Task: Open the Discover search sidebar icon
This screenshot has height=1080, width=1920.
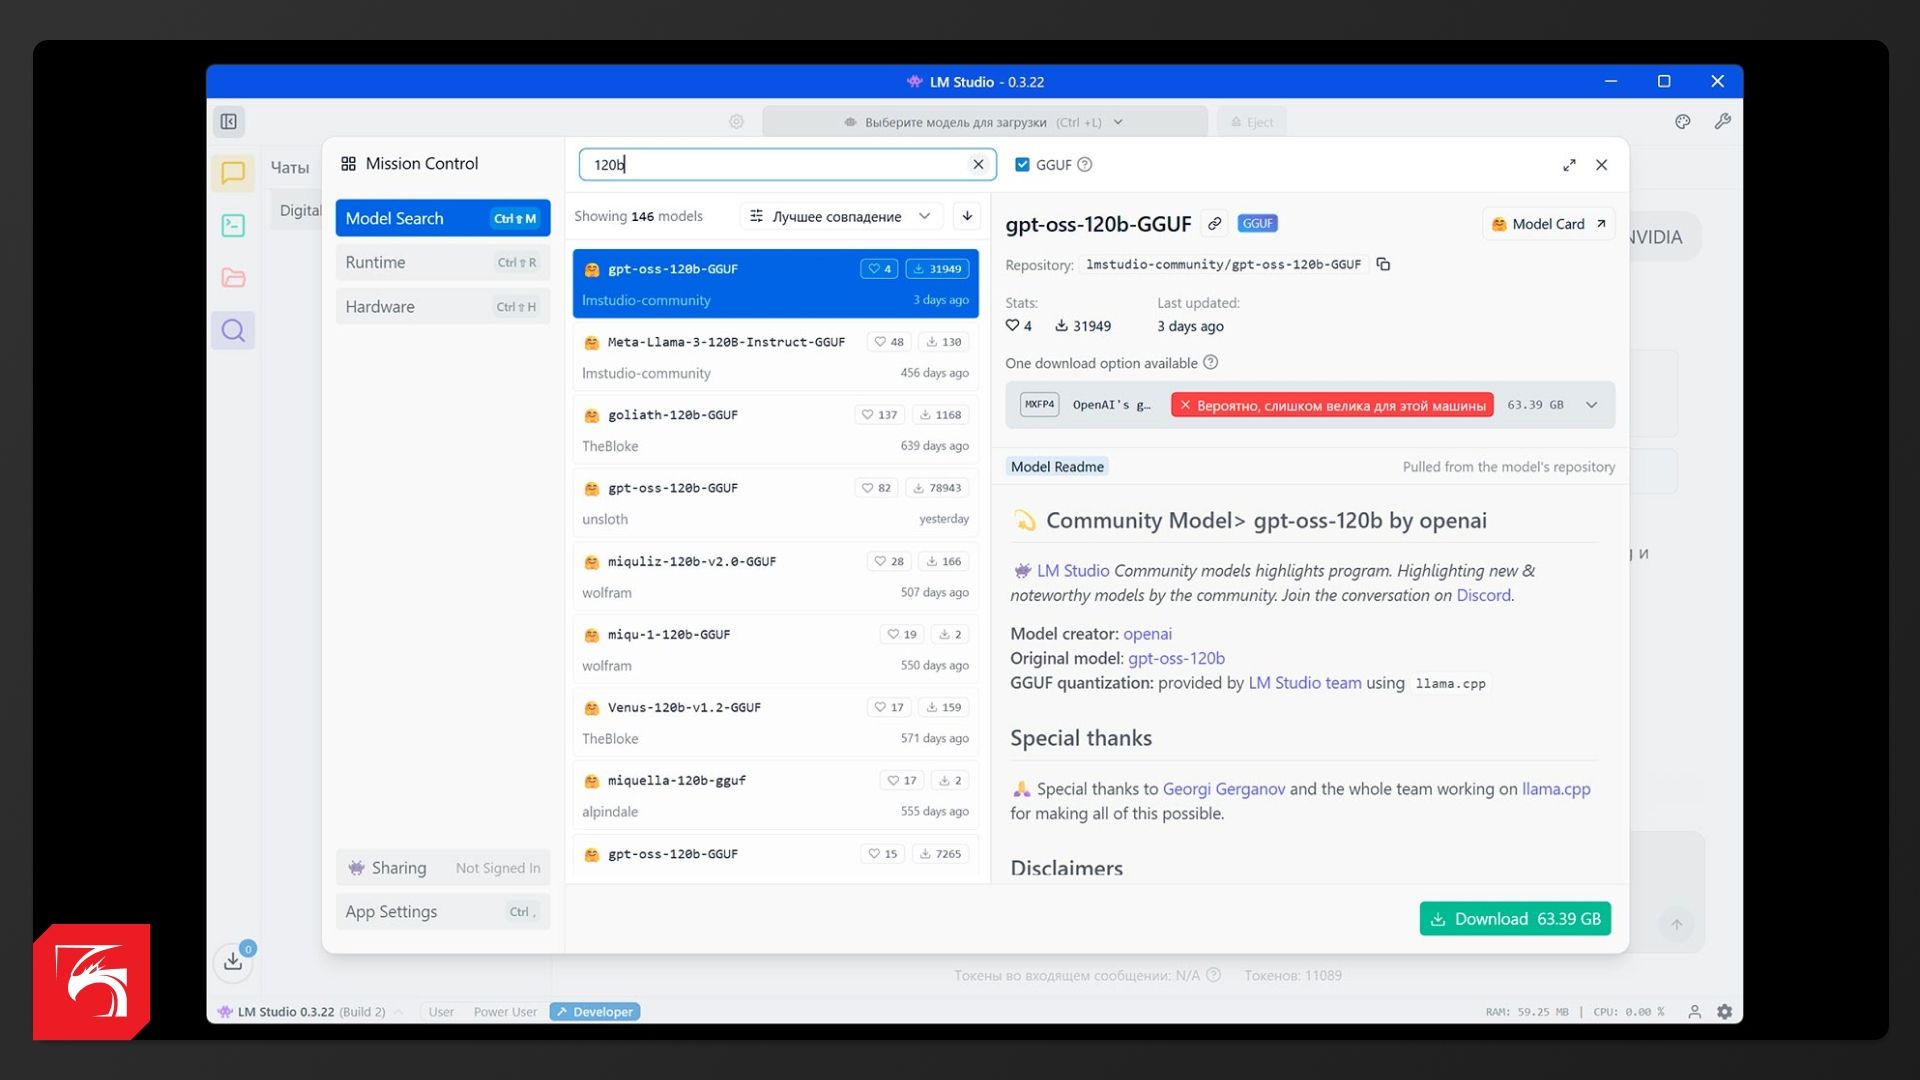Action: [233, 331]
